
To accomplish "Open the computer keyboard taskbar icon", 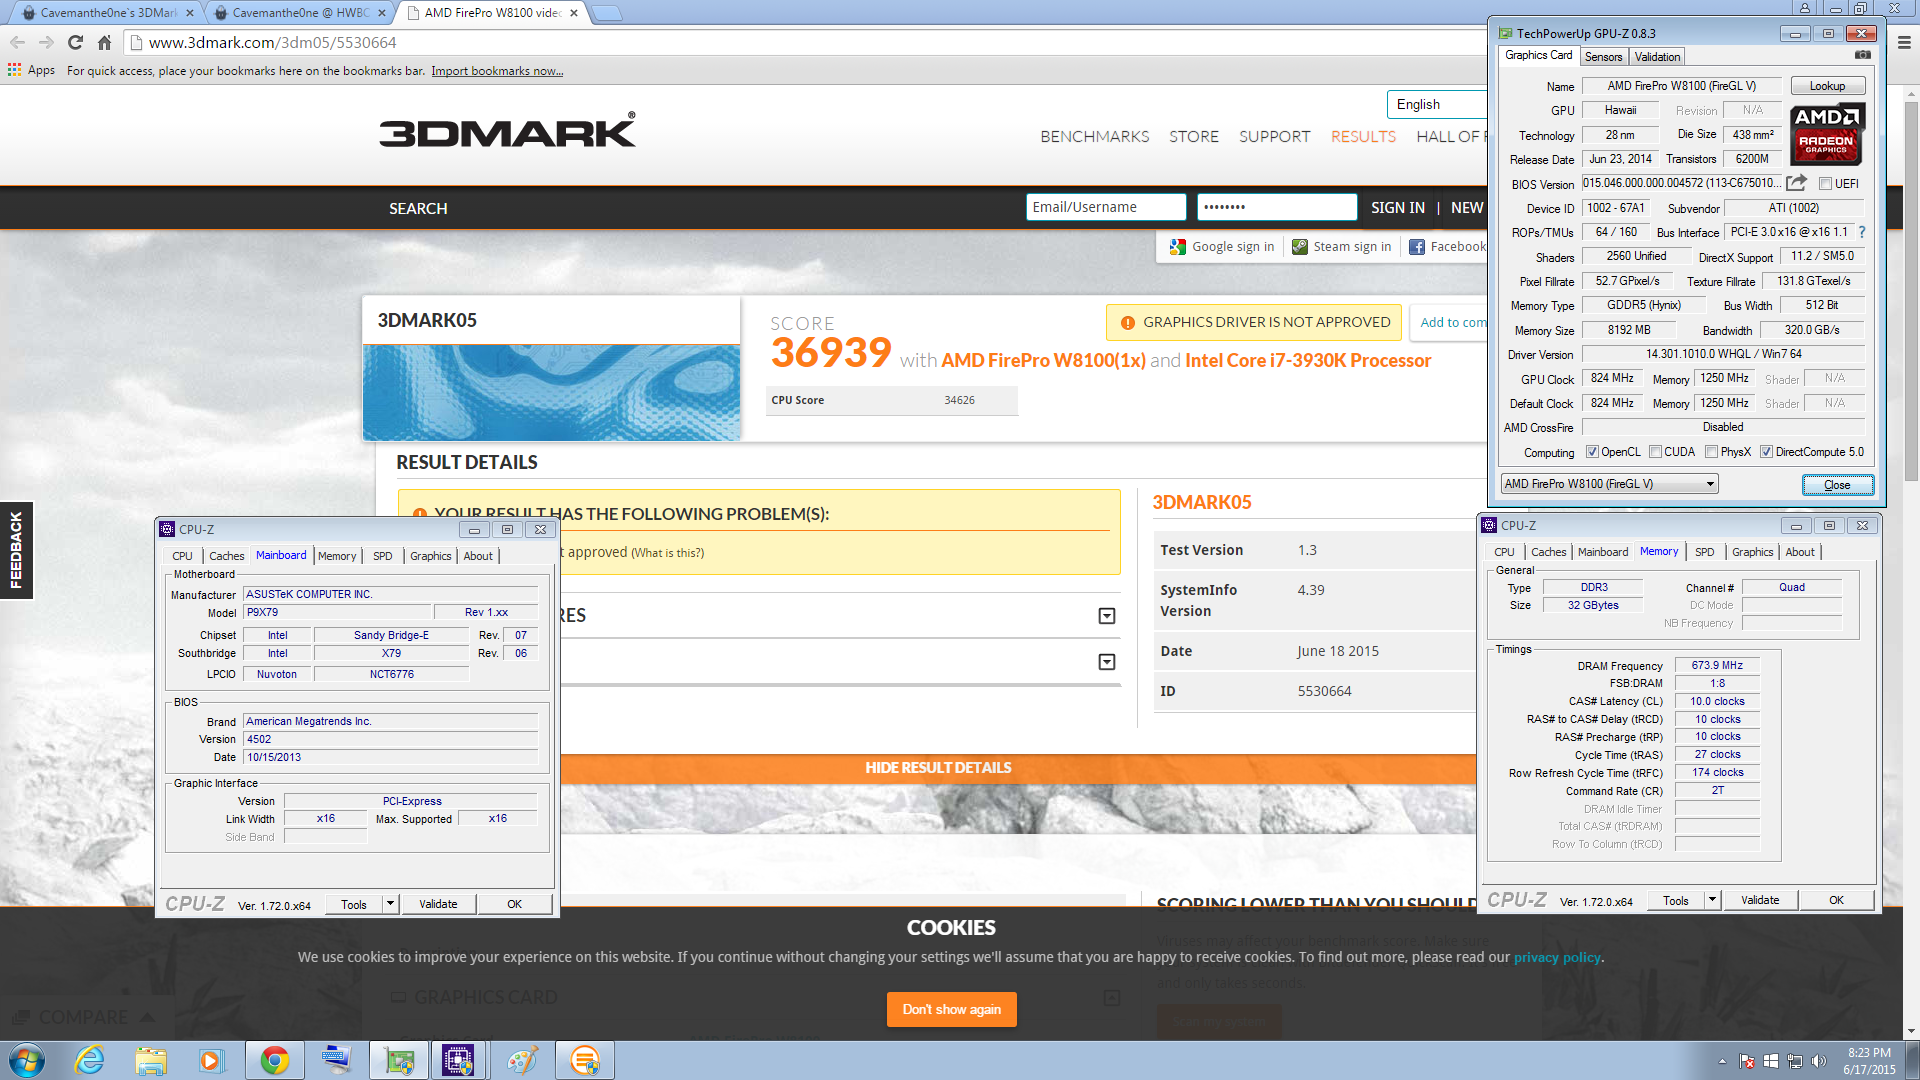I will (337, 1060).
